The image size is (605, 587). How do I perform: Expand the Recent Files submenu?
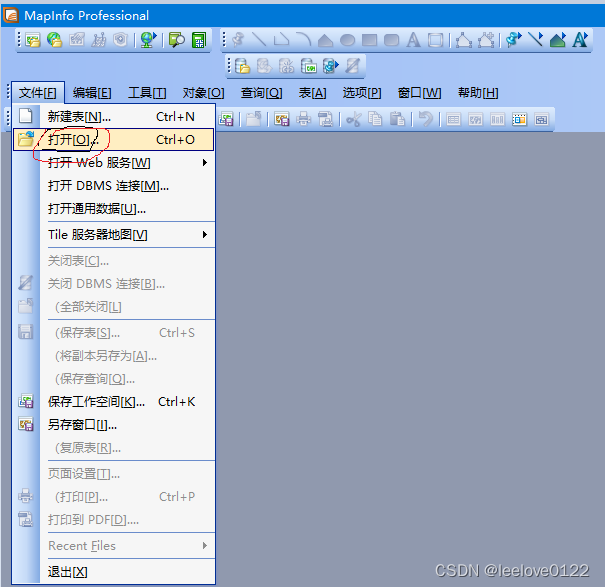tap(114, 546)
